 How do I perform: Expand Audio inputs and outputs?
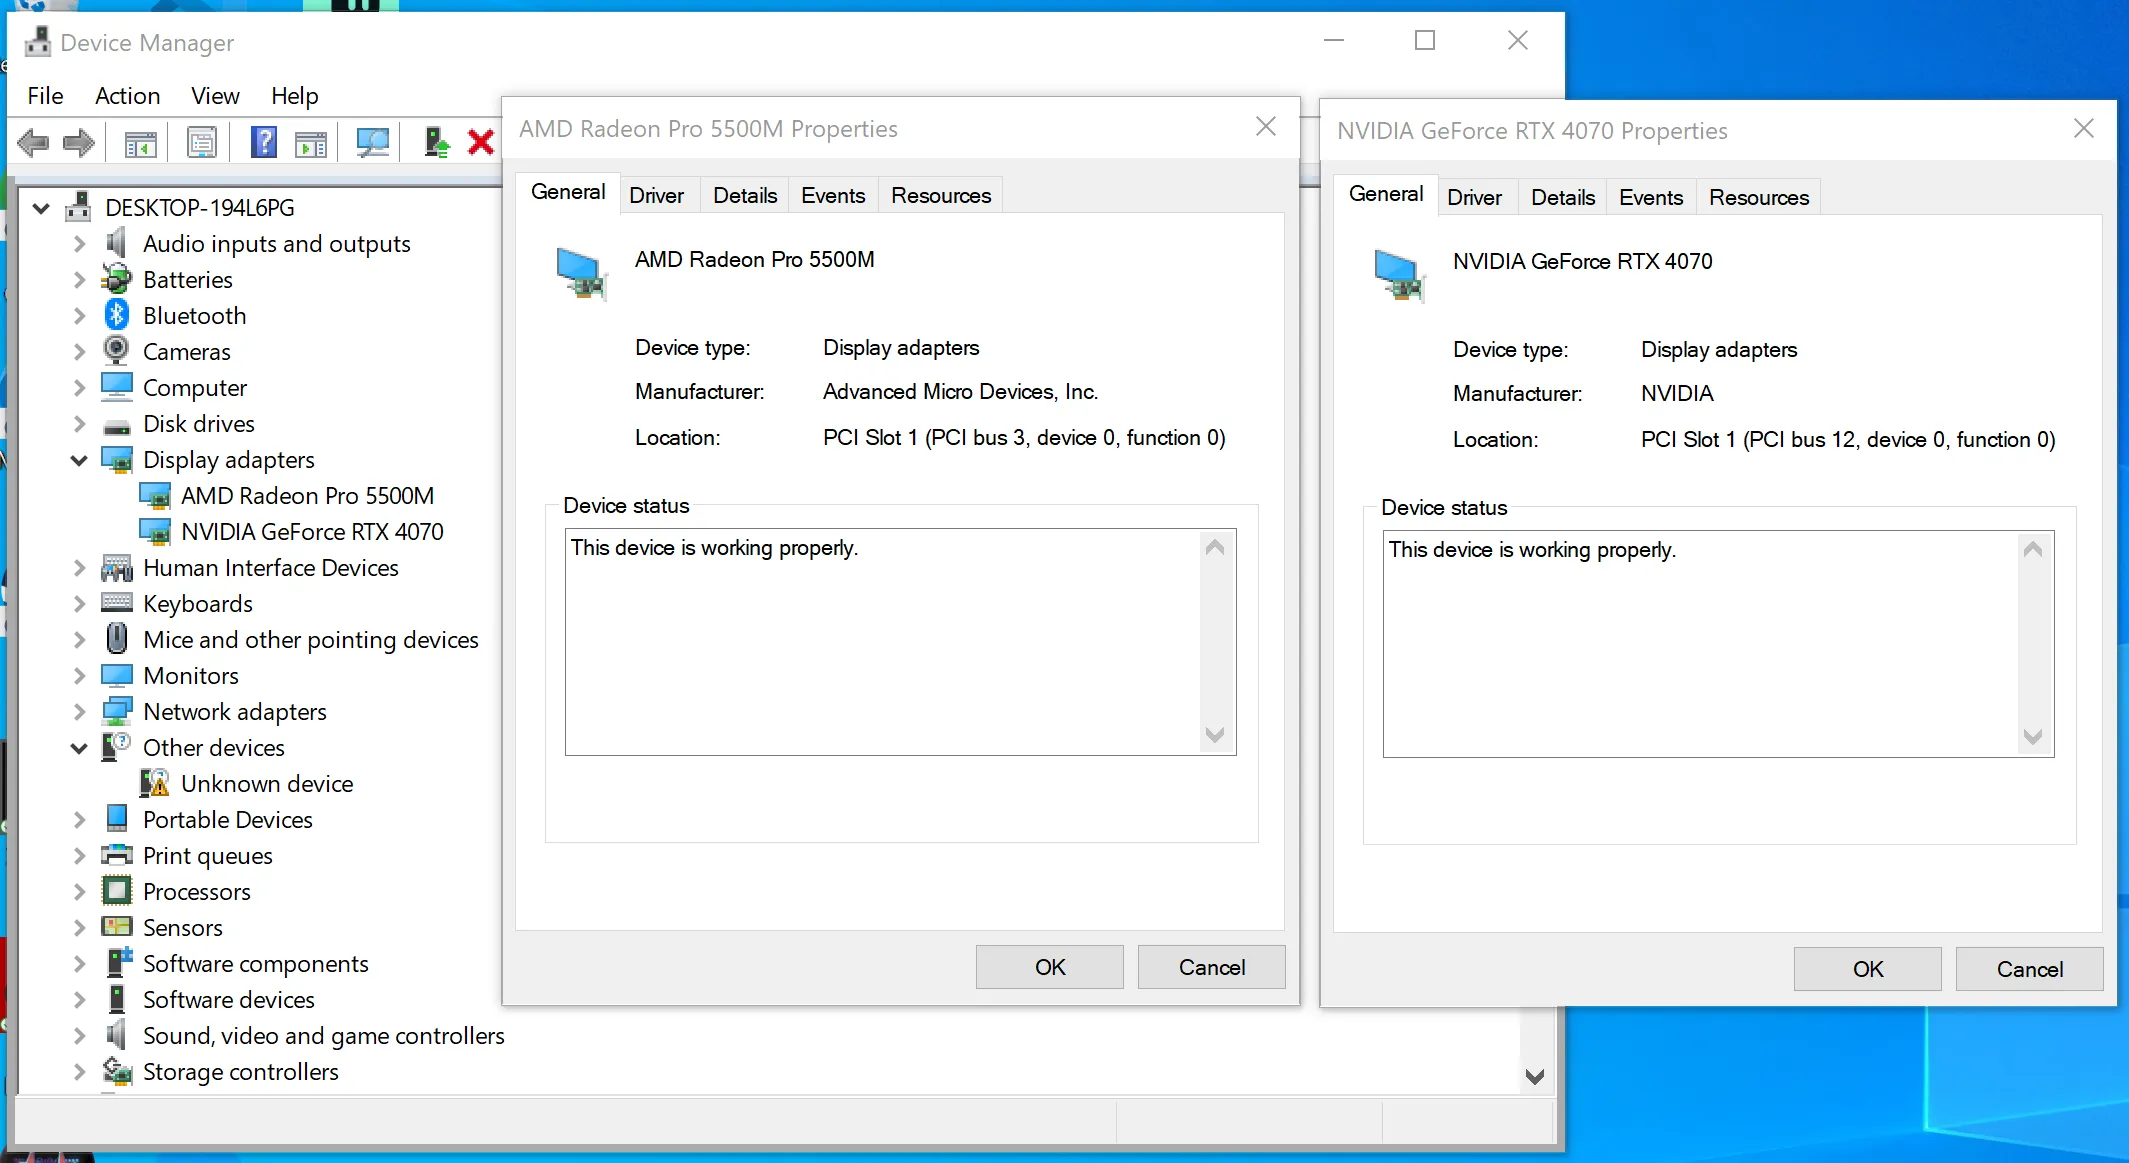click(x=79, y=244)
